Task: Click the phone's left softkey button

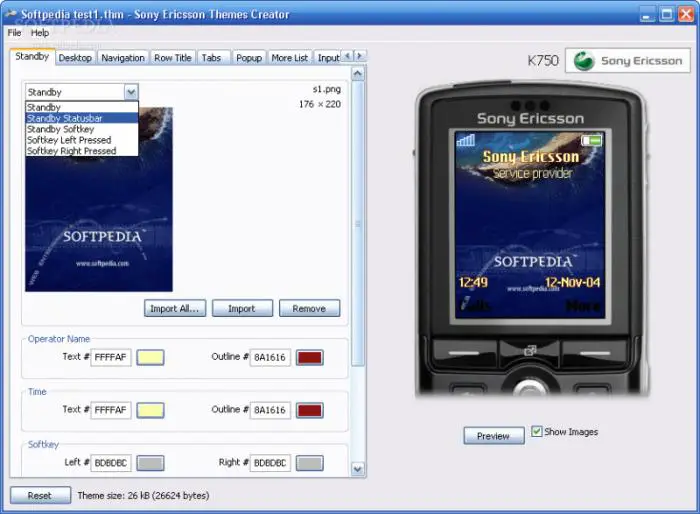Action: [463, 353]
